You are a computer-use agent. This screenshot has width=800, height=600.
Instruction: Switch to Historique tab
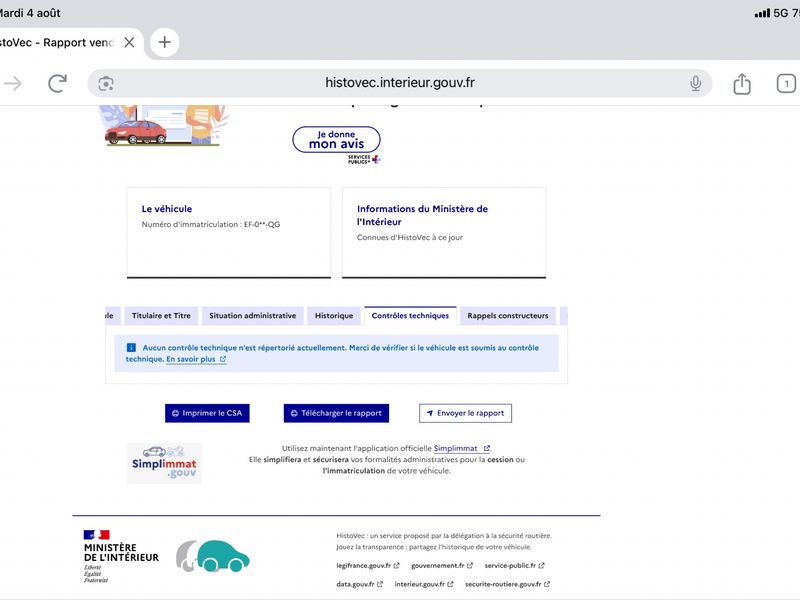click(334, 316)
